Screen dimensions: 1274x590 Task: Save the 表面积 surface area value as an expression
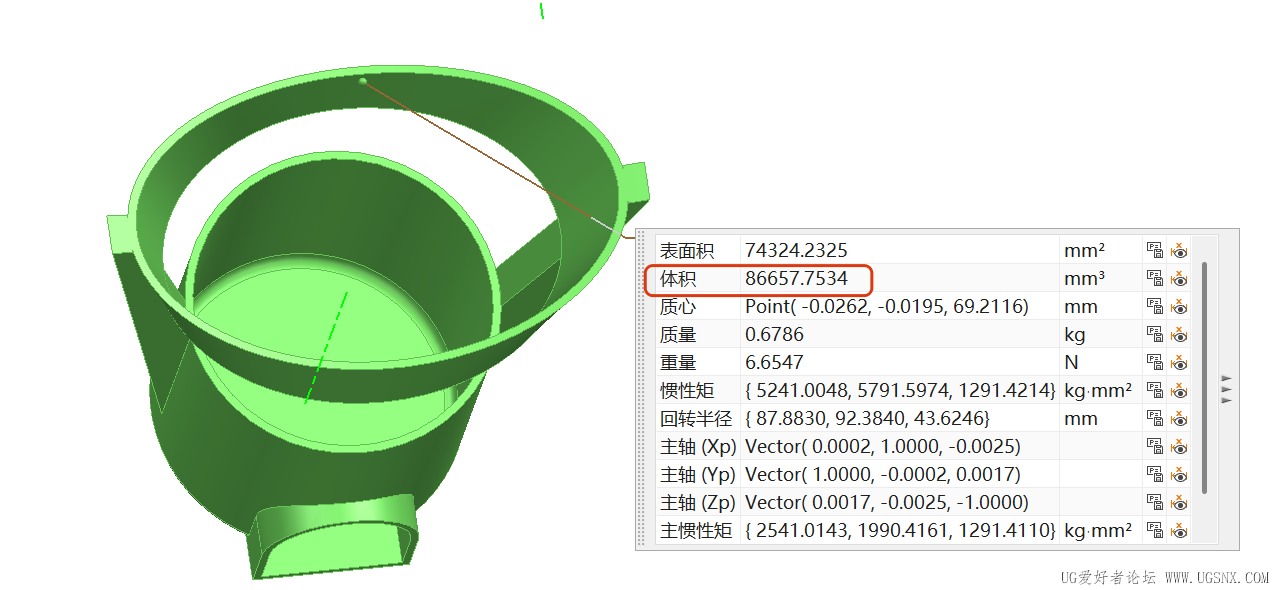click(1153, 250)
